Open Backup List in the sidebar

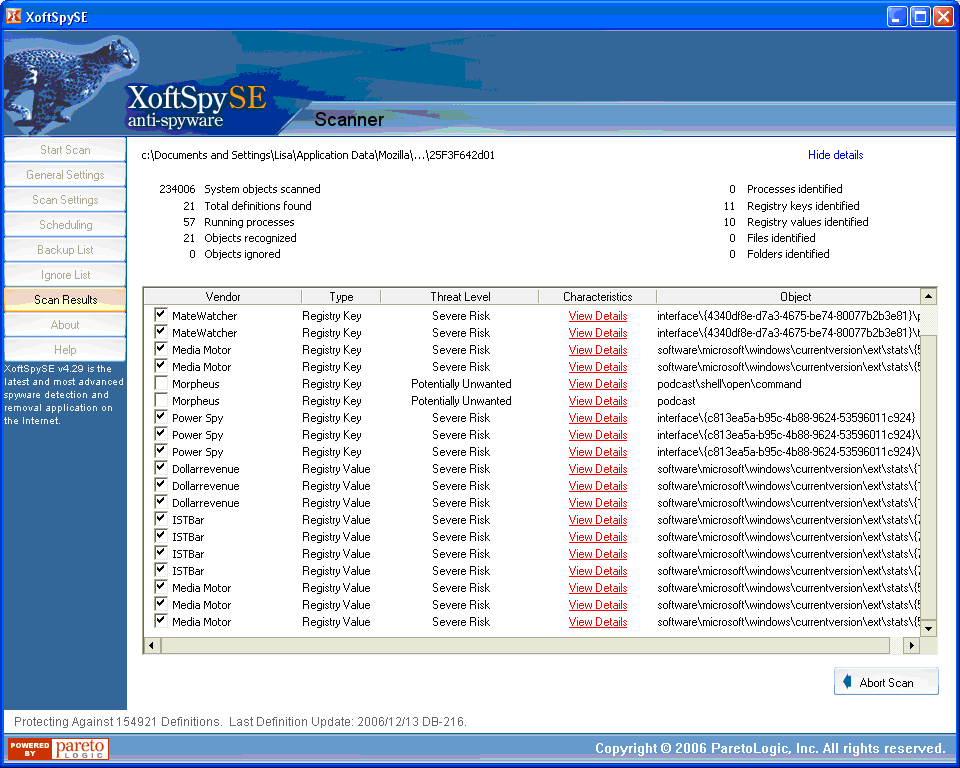[65, 250]
